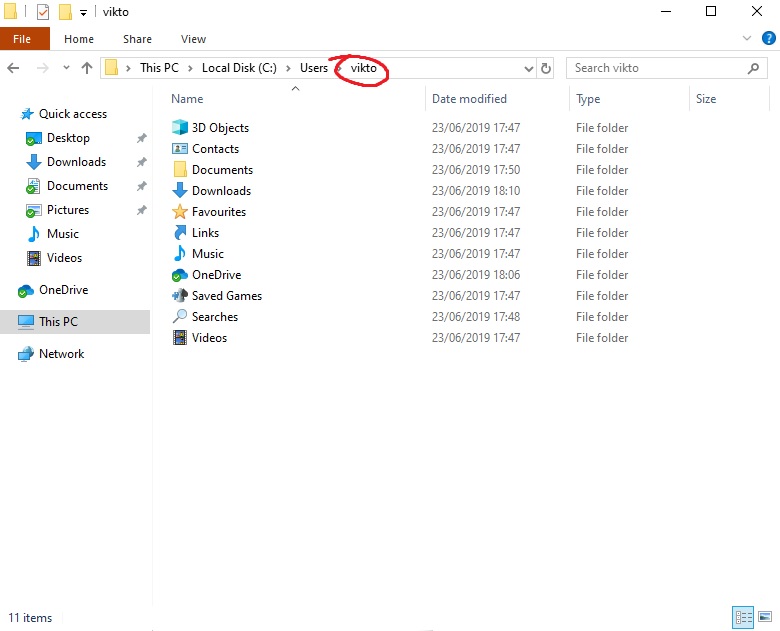Screen dimensions: 780x631
Task: Click the Properties checkmark icon in title bar
Action: pos(43,11)
